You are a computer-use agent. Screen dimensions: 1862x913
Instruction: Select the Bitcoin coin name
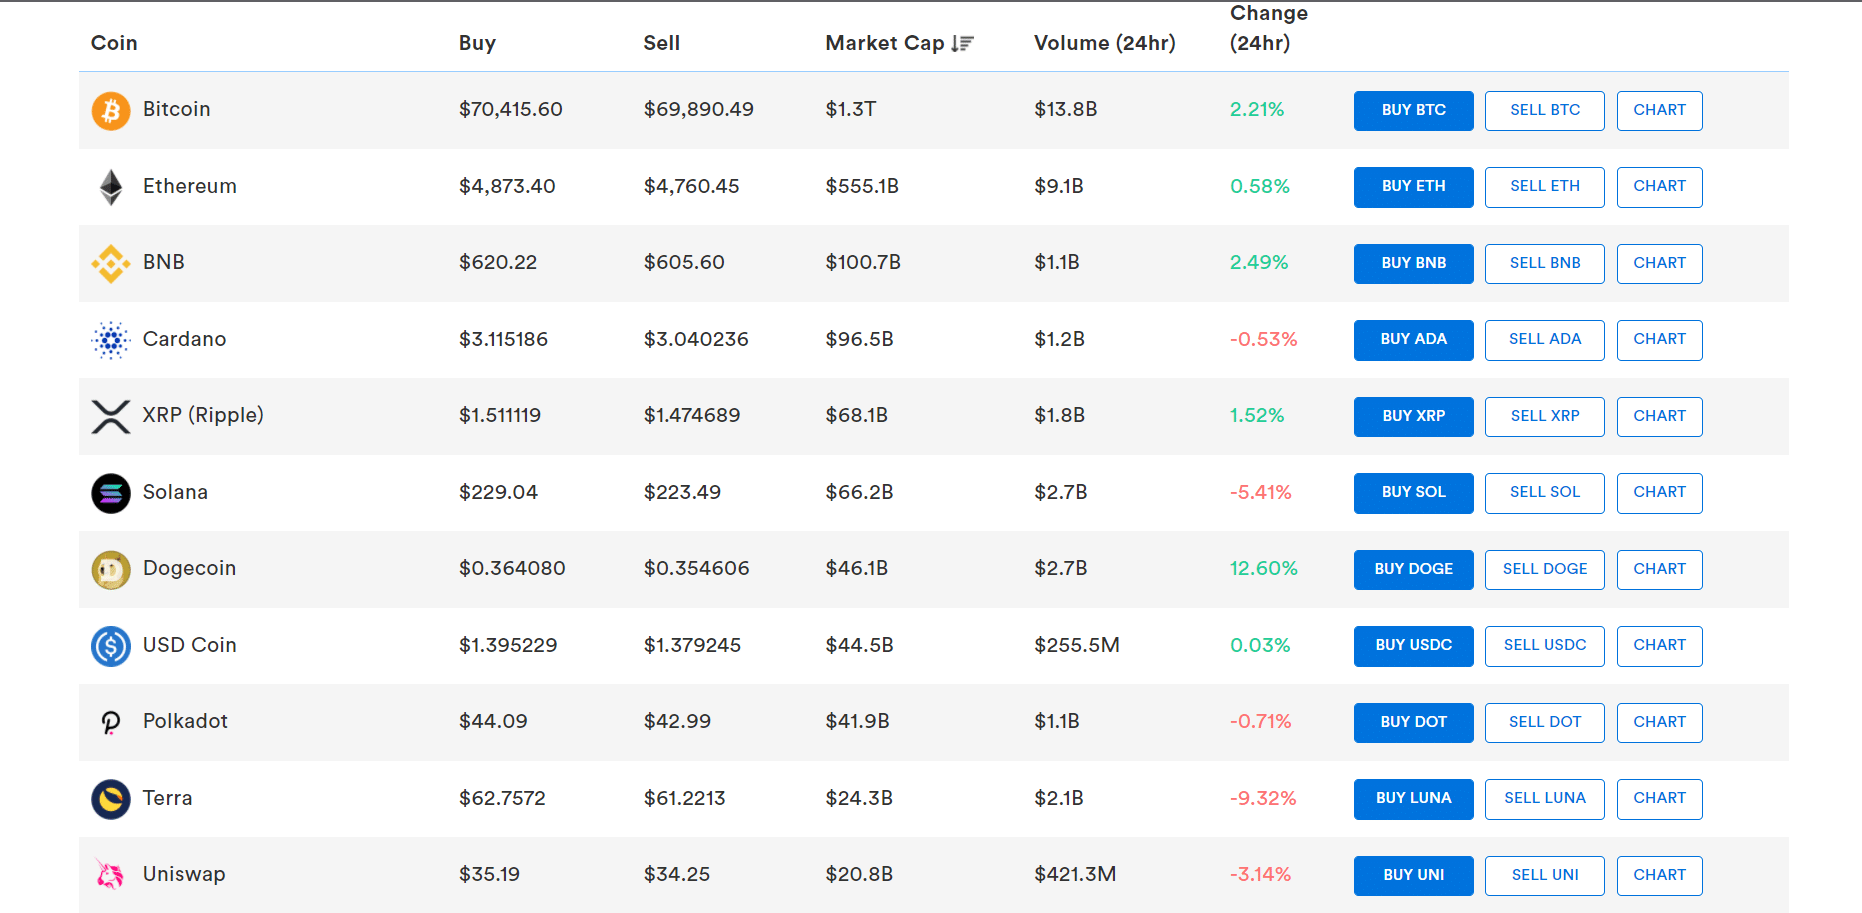tap(177, 109)
